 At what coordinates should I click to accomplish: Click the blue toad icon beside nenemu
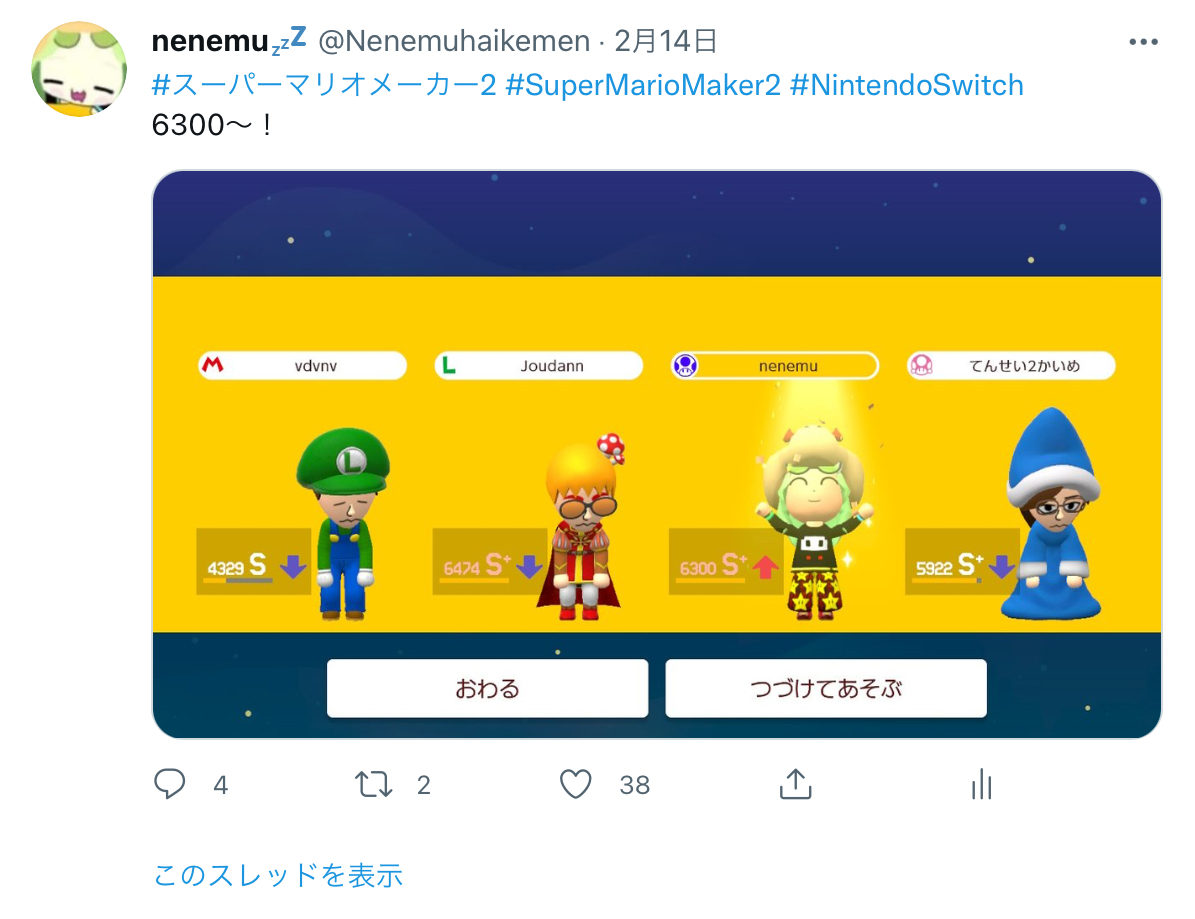click(685, 366)
